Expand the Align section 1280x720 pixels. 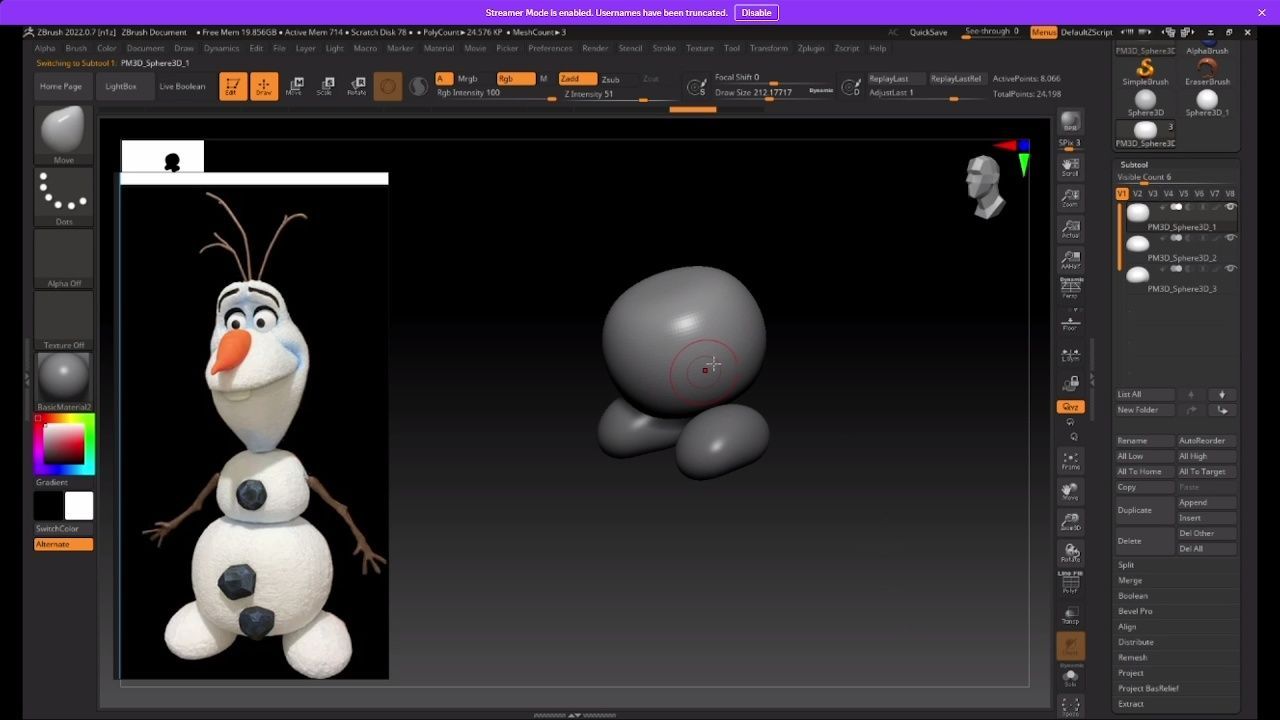click(x=1127, y=627)
